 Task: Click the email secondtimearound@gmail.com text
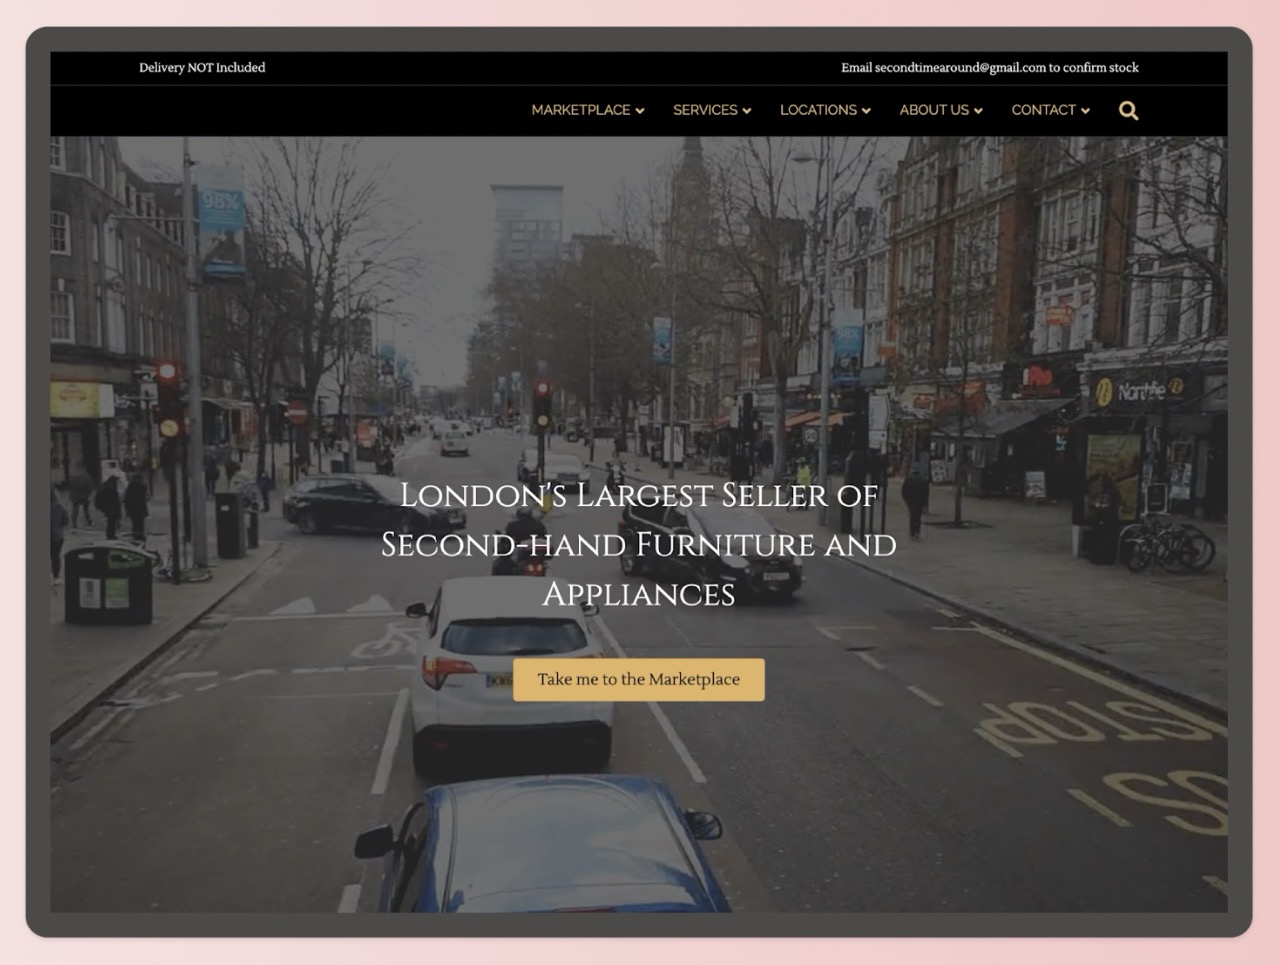coord(960,68)
